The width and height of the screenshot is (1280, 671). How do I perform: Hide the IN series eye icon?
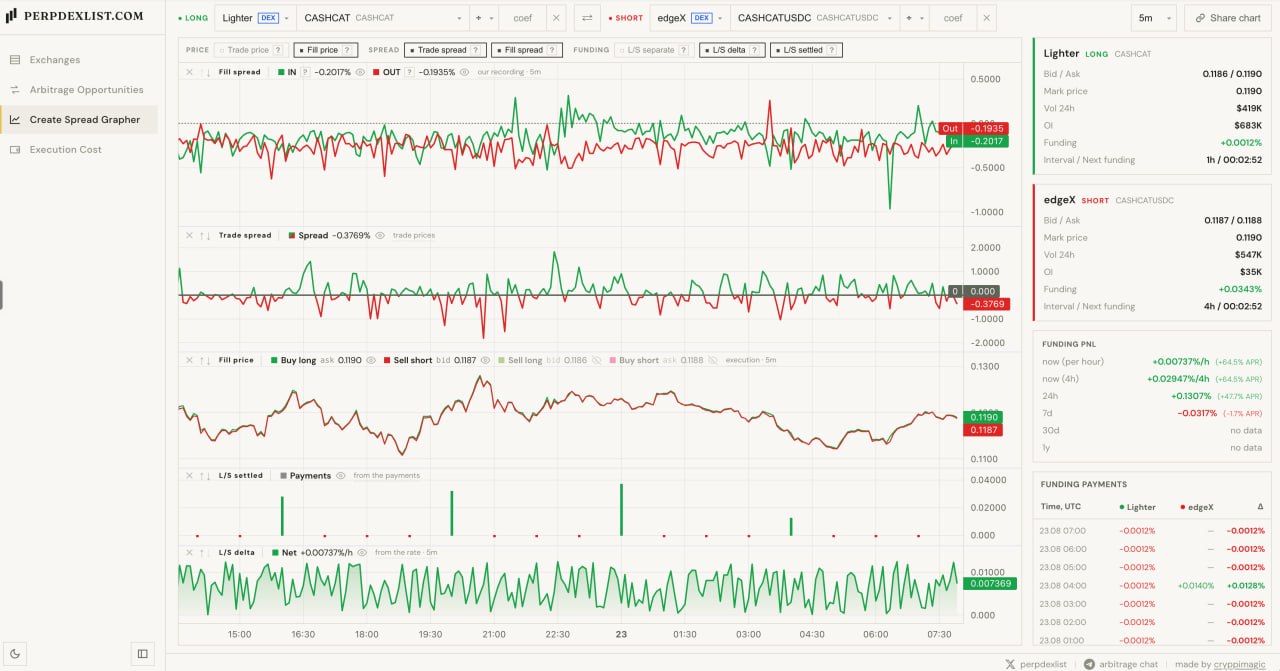(360, 72)
